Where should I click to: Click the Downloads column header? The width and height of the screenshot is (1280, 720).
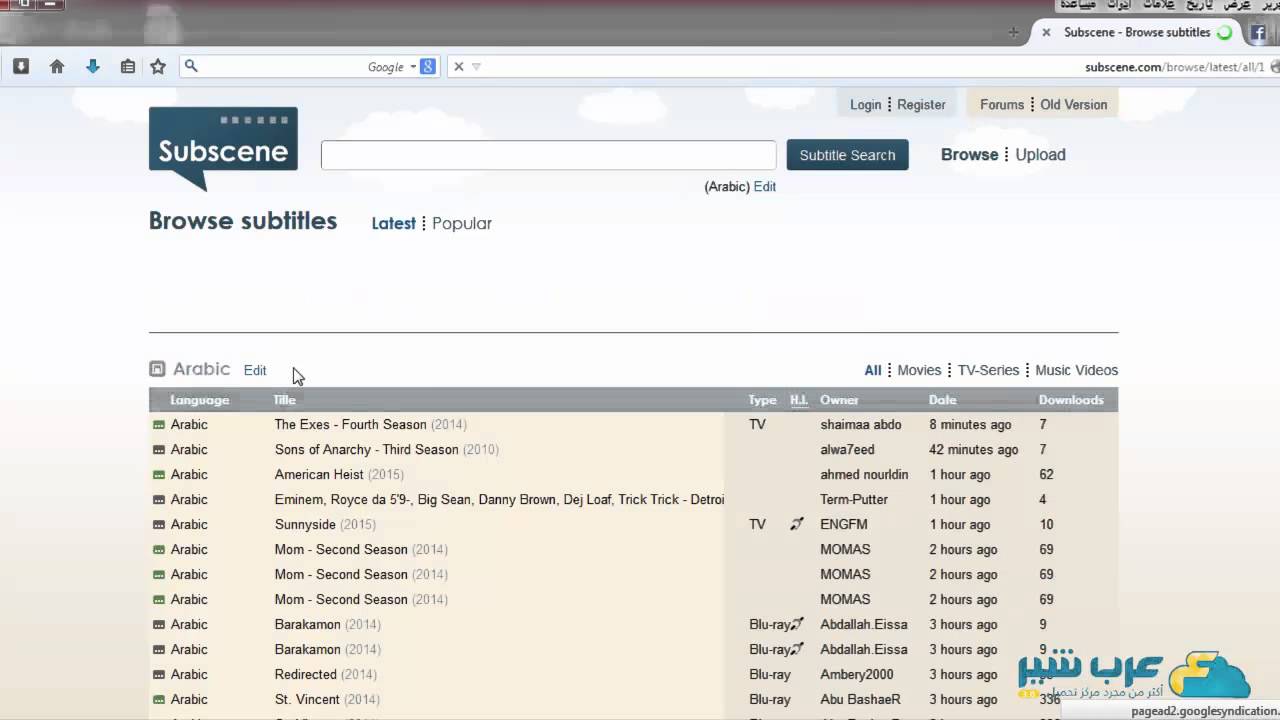[x=1071, y=400]
